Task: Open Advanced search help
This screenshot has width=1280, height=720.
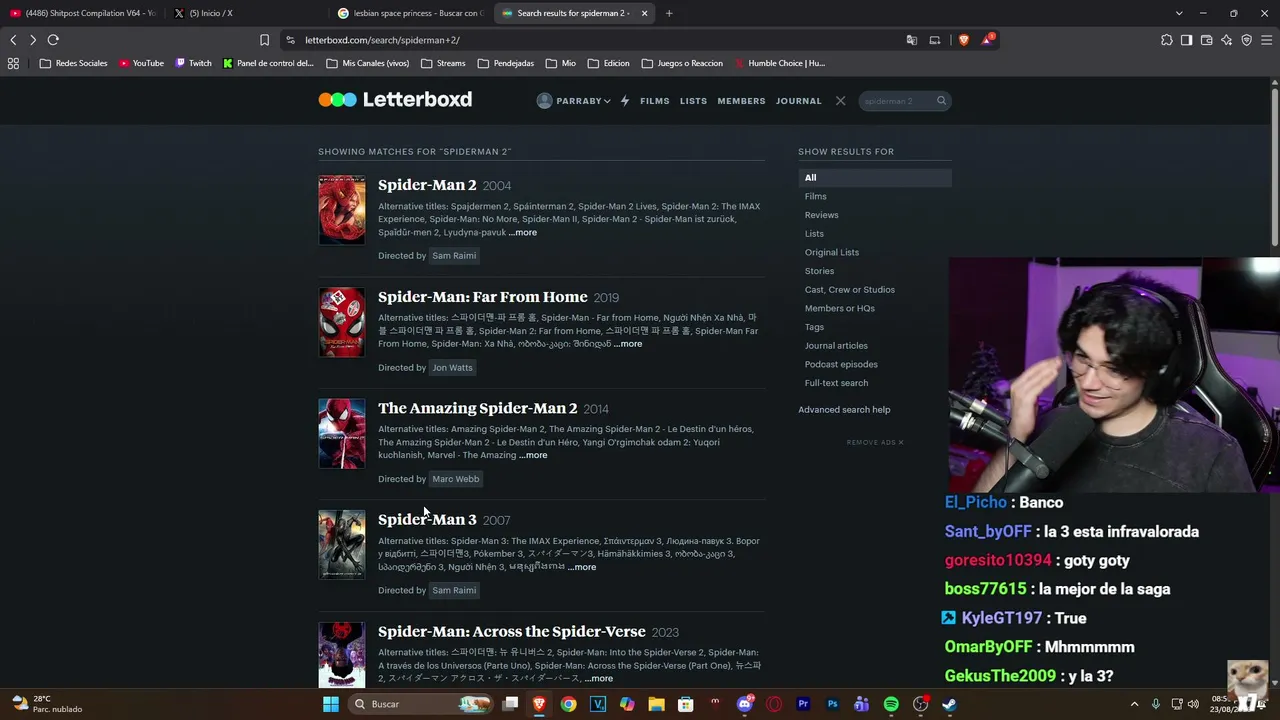Action: (x=844, y=410)
